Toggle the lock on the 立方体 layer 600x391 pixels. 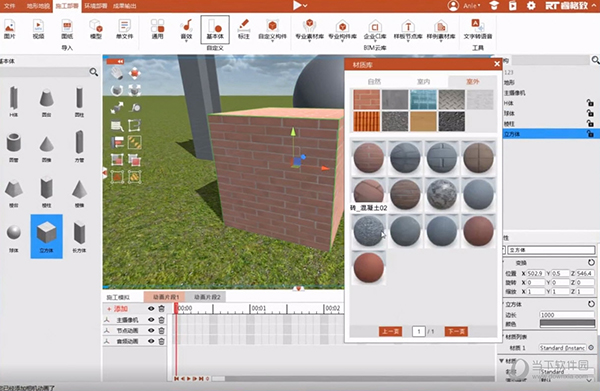coord(590,134)
